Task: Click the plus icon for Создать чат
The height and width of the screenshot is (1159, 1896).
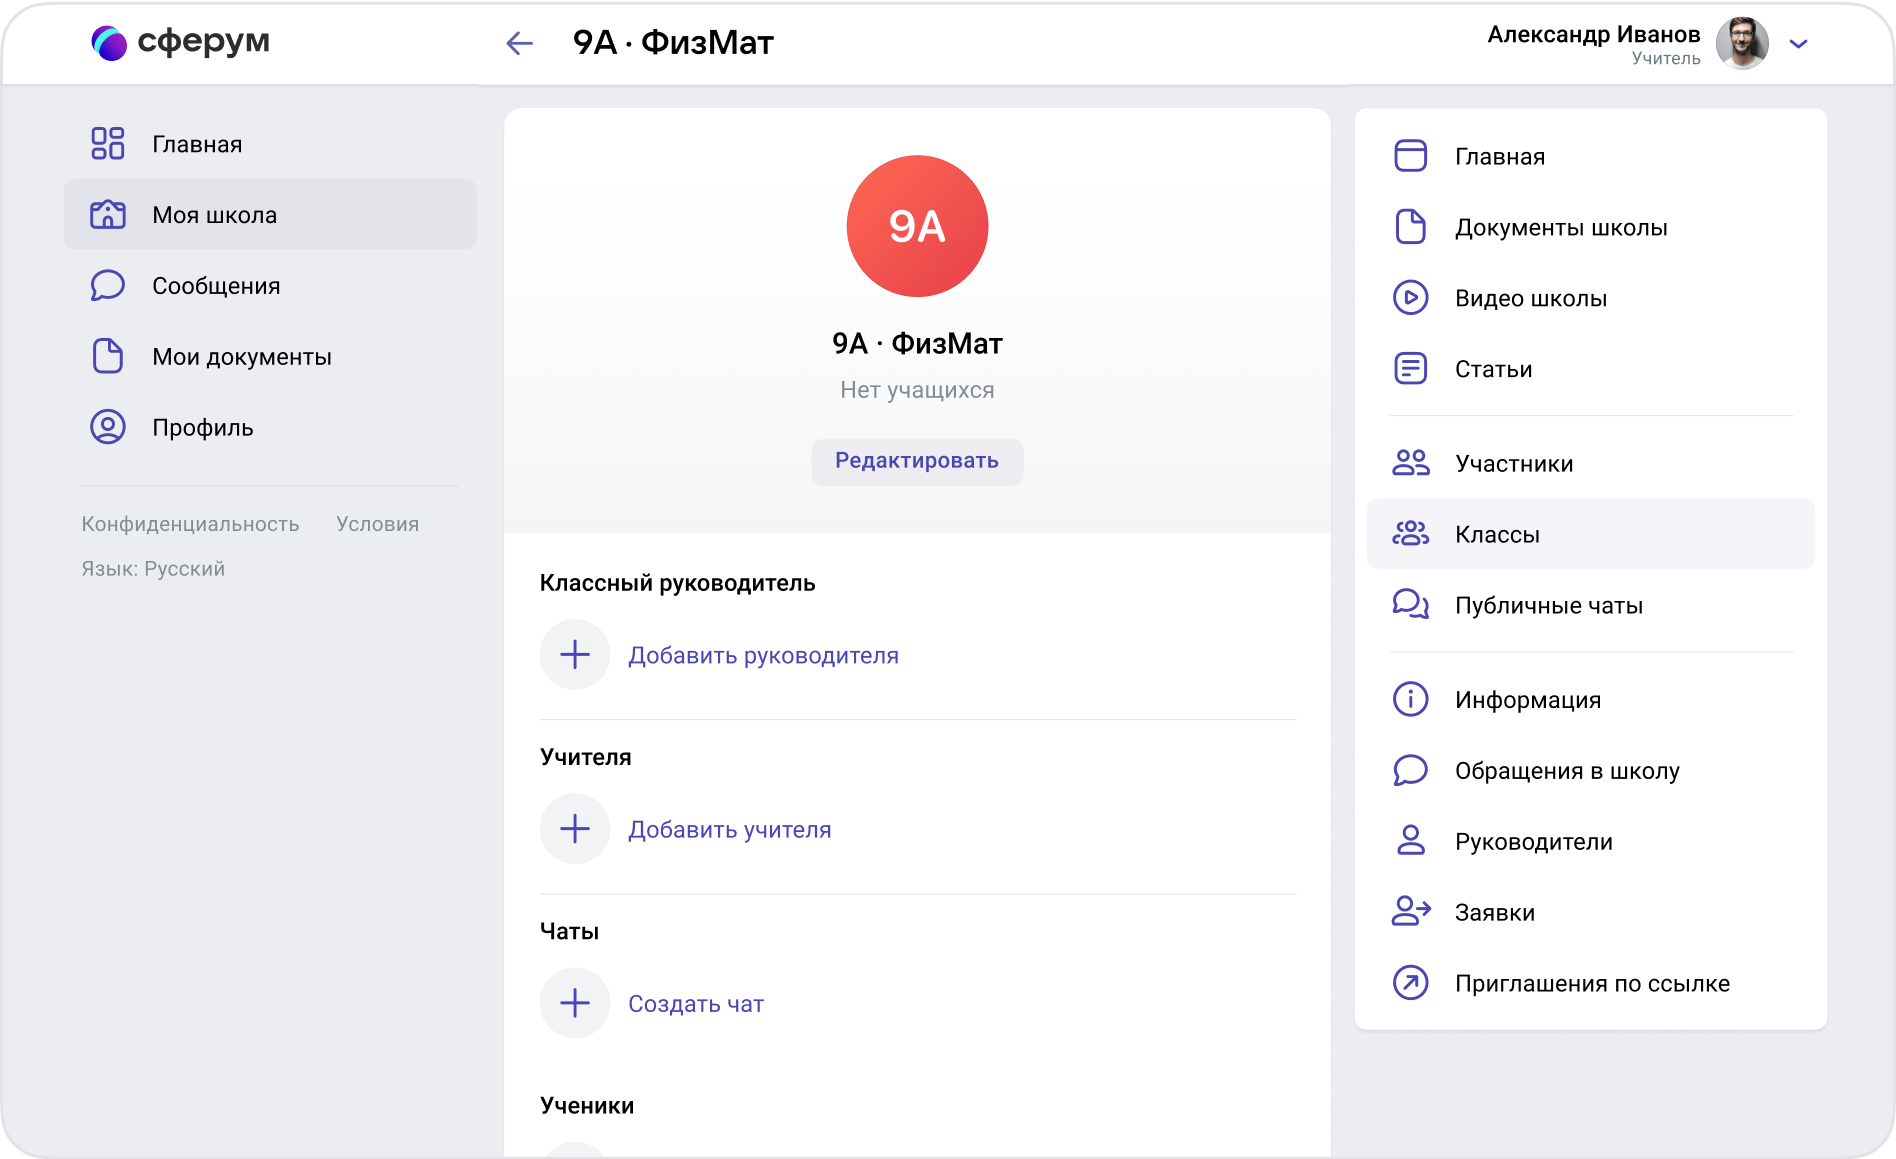Action: 575,1003
